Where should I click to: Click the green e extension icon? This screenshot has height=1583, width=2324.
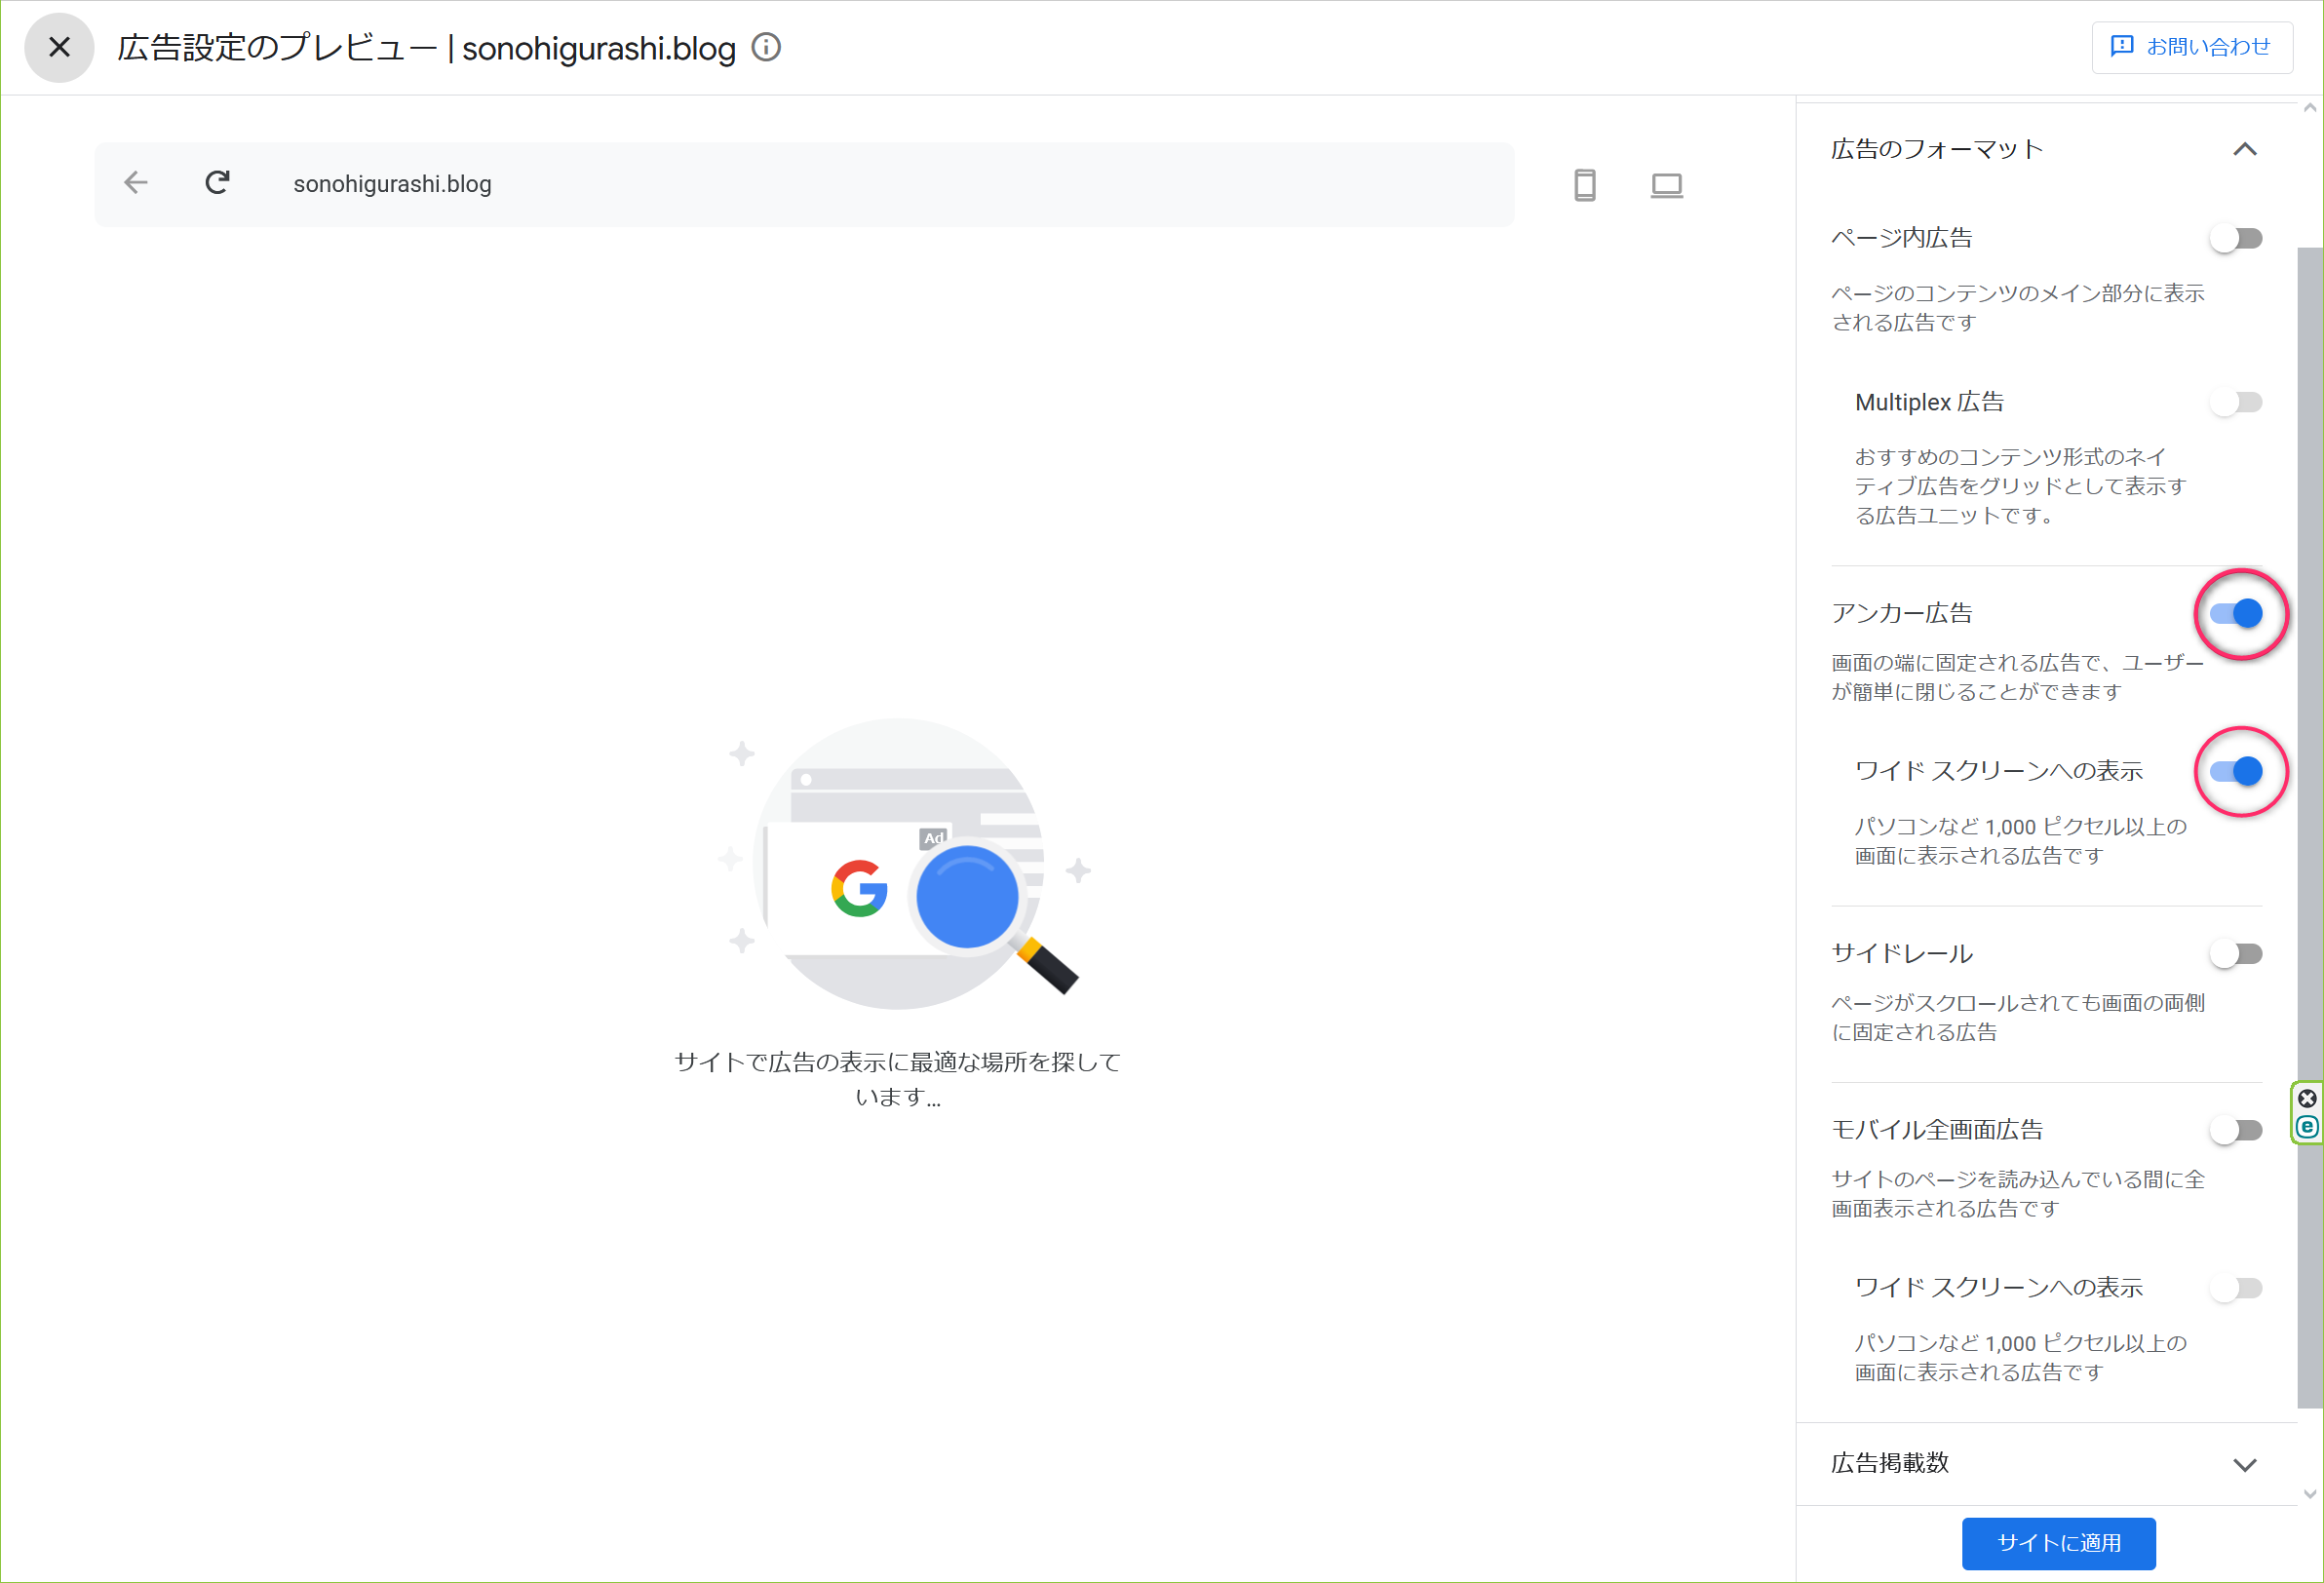coord(2307,1127)
